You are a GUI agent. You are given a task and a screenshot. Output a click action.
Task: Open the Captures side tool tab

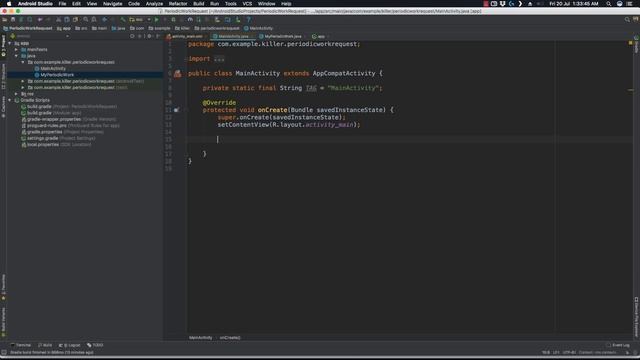pos(3,107)
